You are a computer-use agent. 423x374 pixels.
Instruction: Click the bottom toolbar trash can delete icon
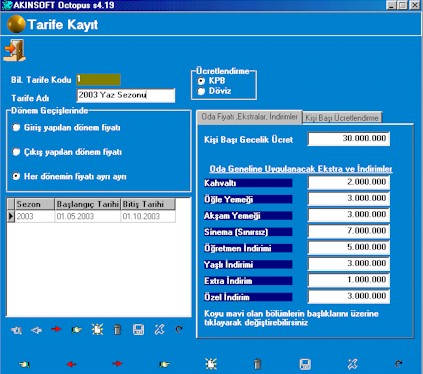tap(257, 364)
